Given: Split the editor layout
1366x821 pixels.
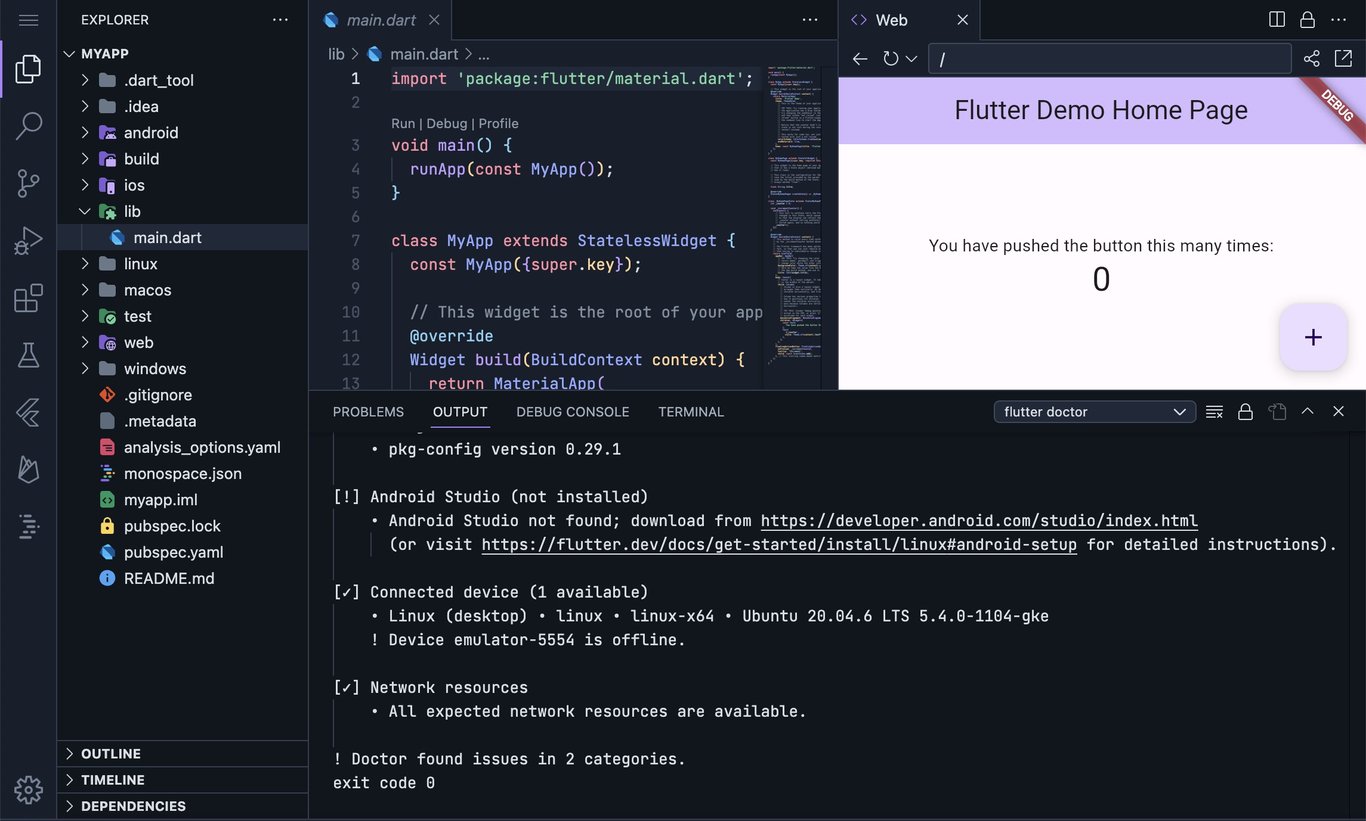Looking at the screenshot, I should pos(1277,20).
